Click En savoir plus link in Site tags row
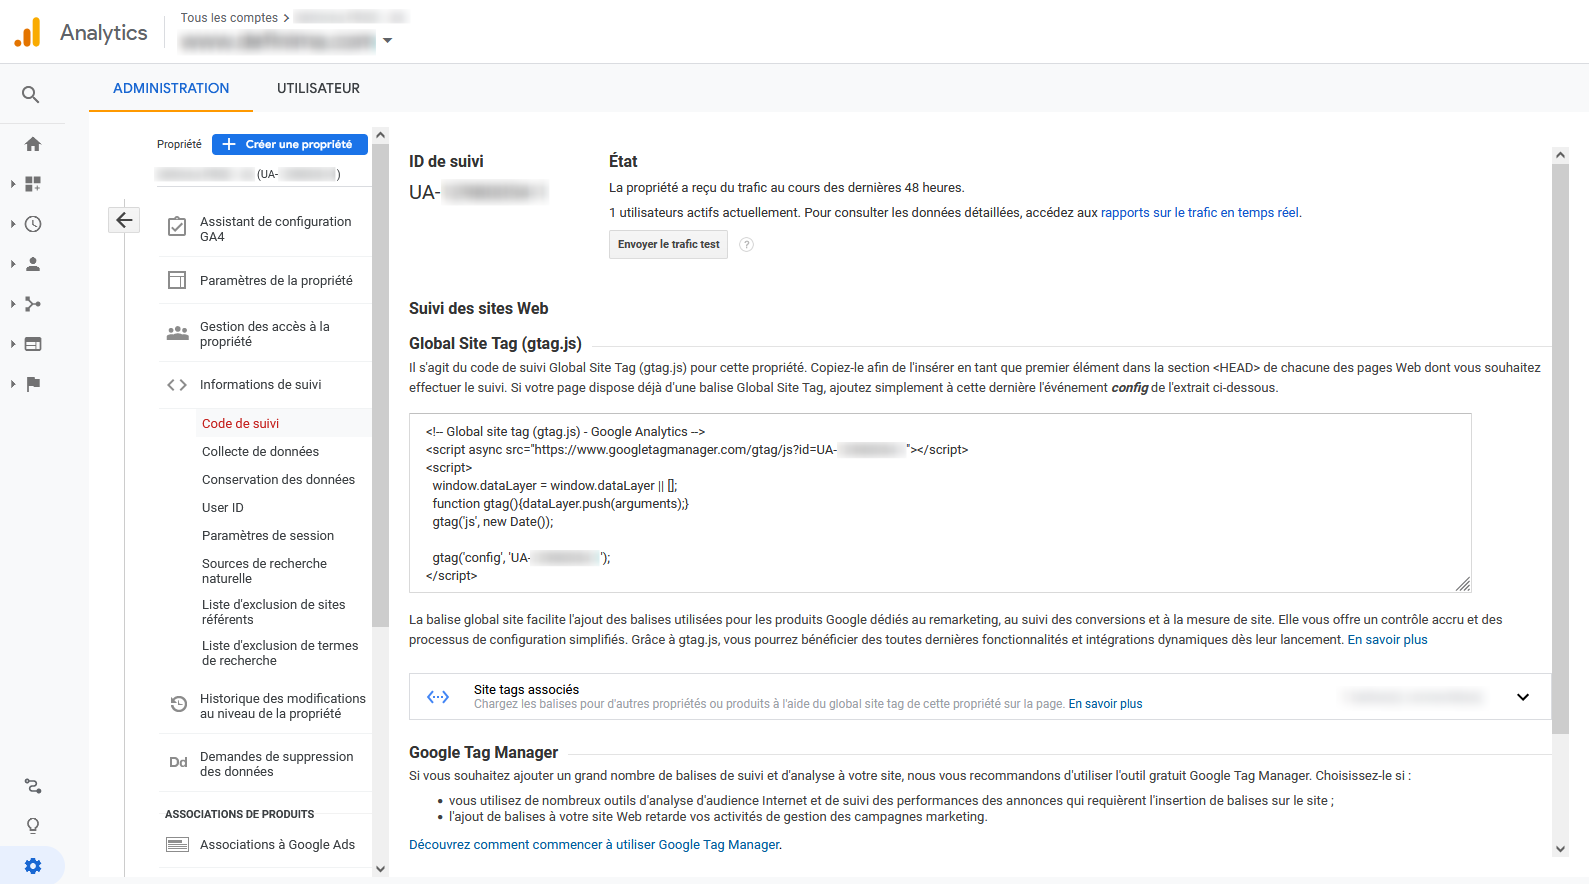Image resolution: width=1589 pixels, height=884 pixels. coord(1105,704)
